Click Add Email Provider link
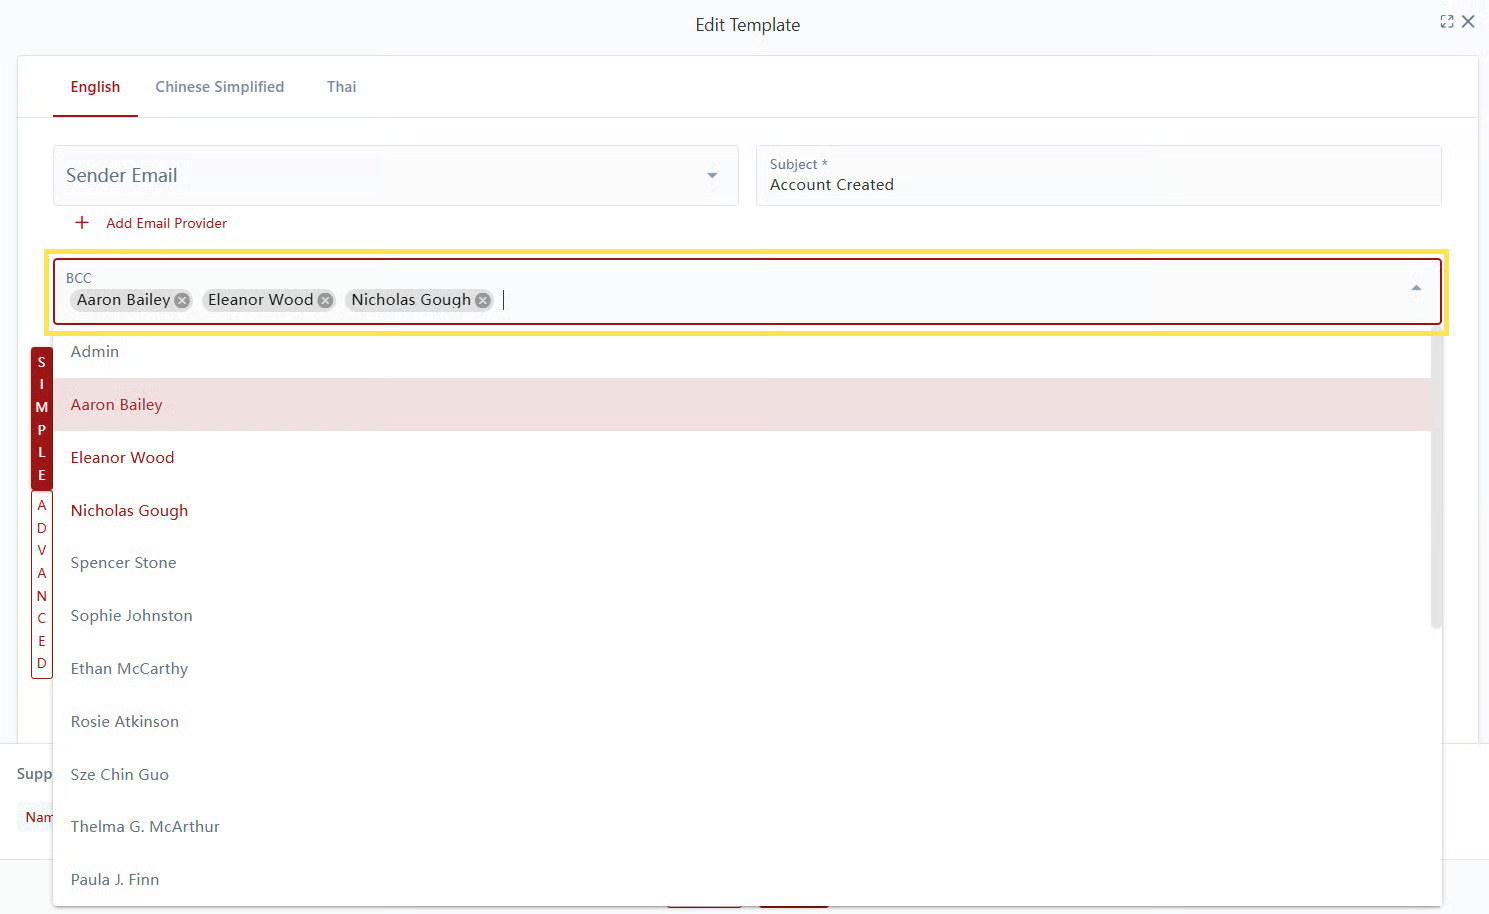This screenshot has height=914, width=1489. [167, 223]
